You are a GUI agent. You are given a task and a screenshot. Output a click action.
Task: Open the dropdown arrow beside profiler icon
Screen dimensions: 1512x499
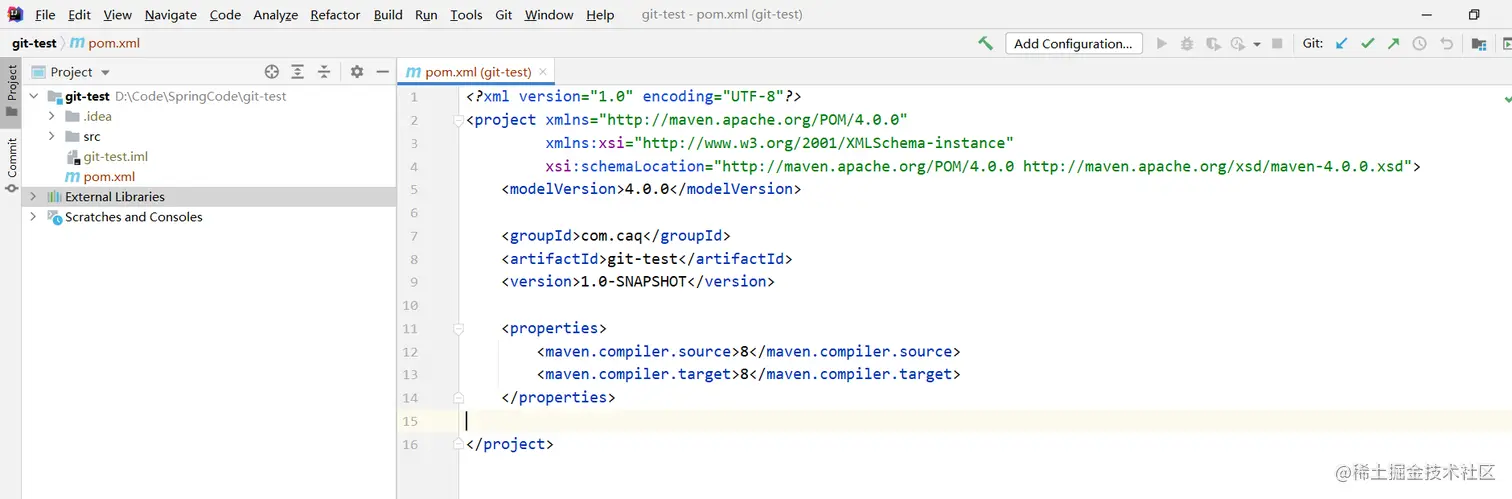(x=1256, y=44)
